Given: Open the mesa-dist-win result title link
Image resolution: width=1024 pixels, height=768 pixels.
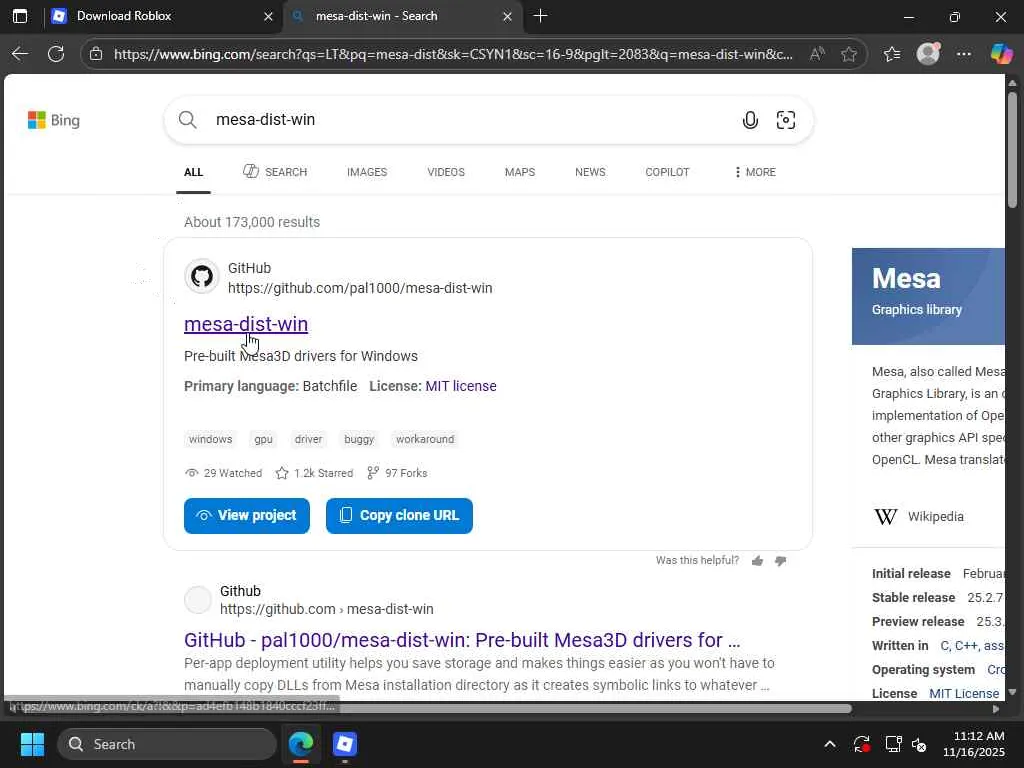Looking at the screenshot, I should 246,324.
